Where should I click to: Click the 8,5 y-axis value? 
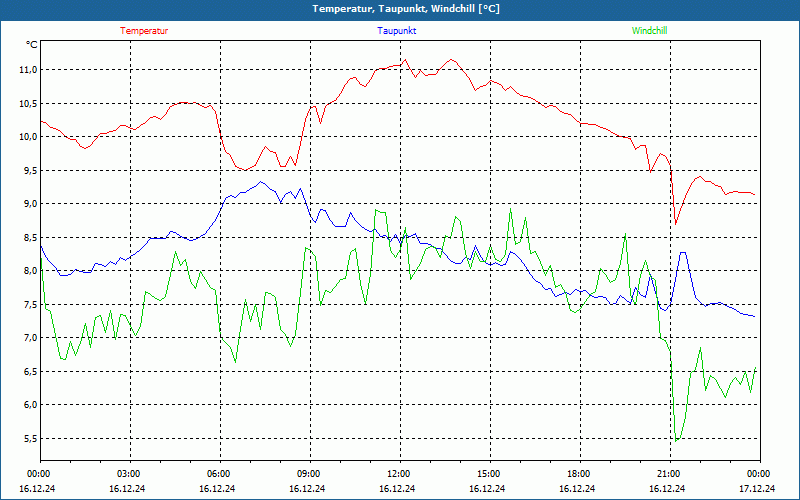30,237
